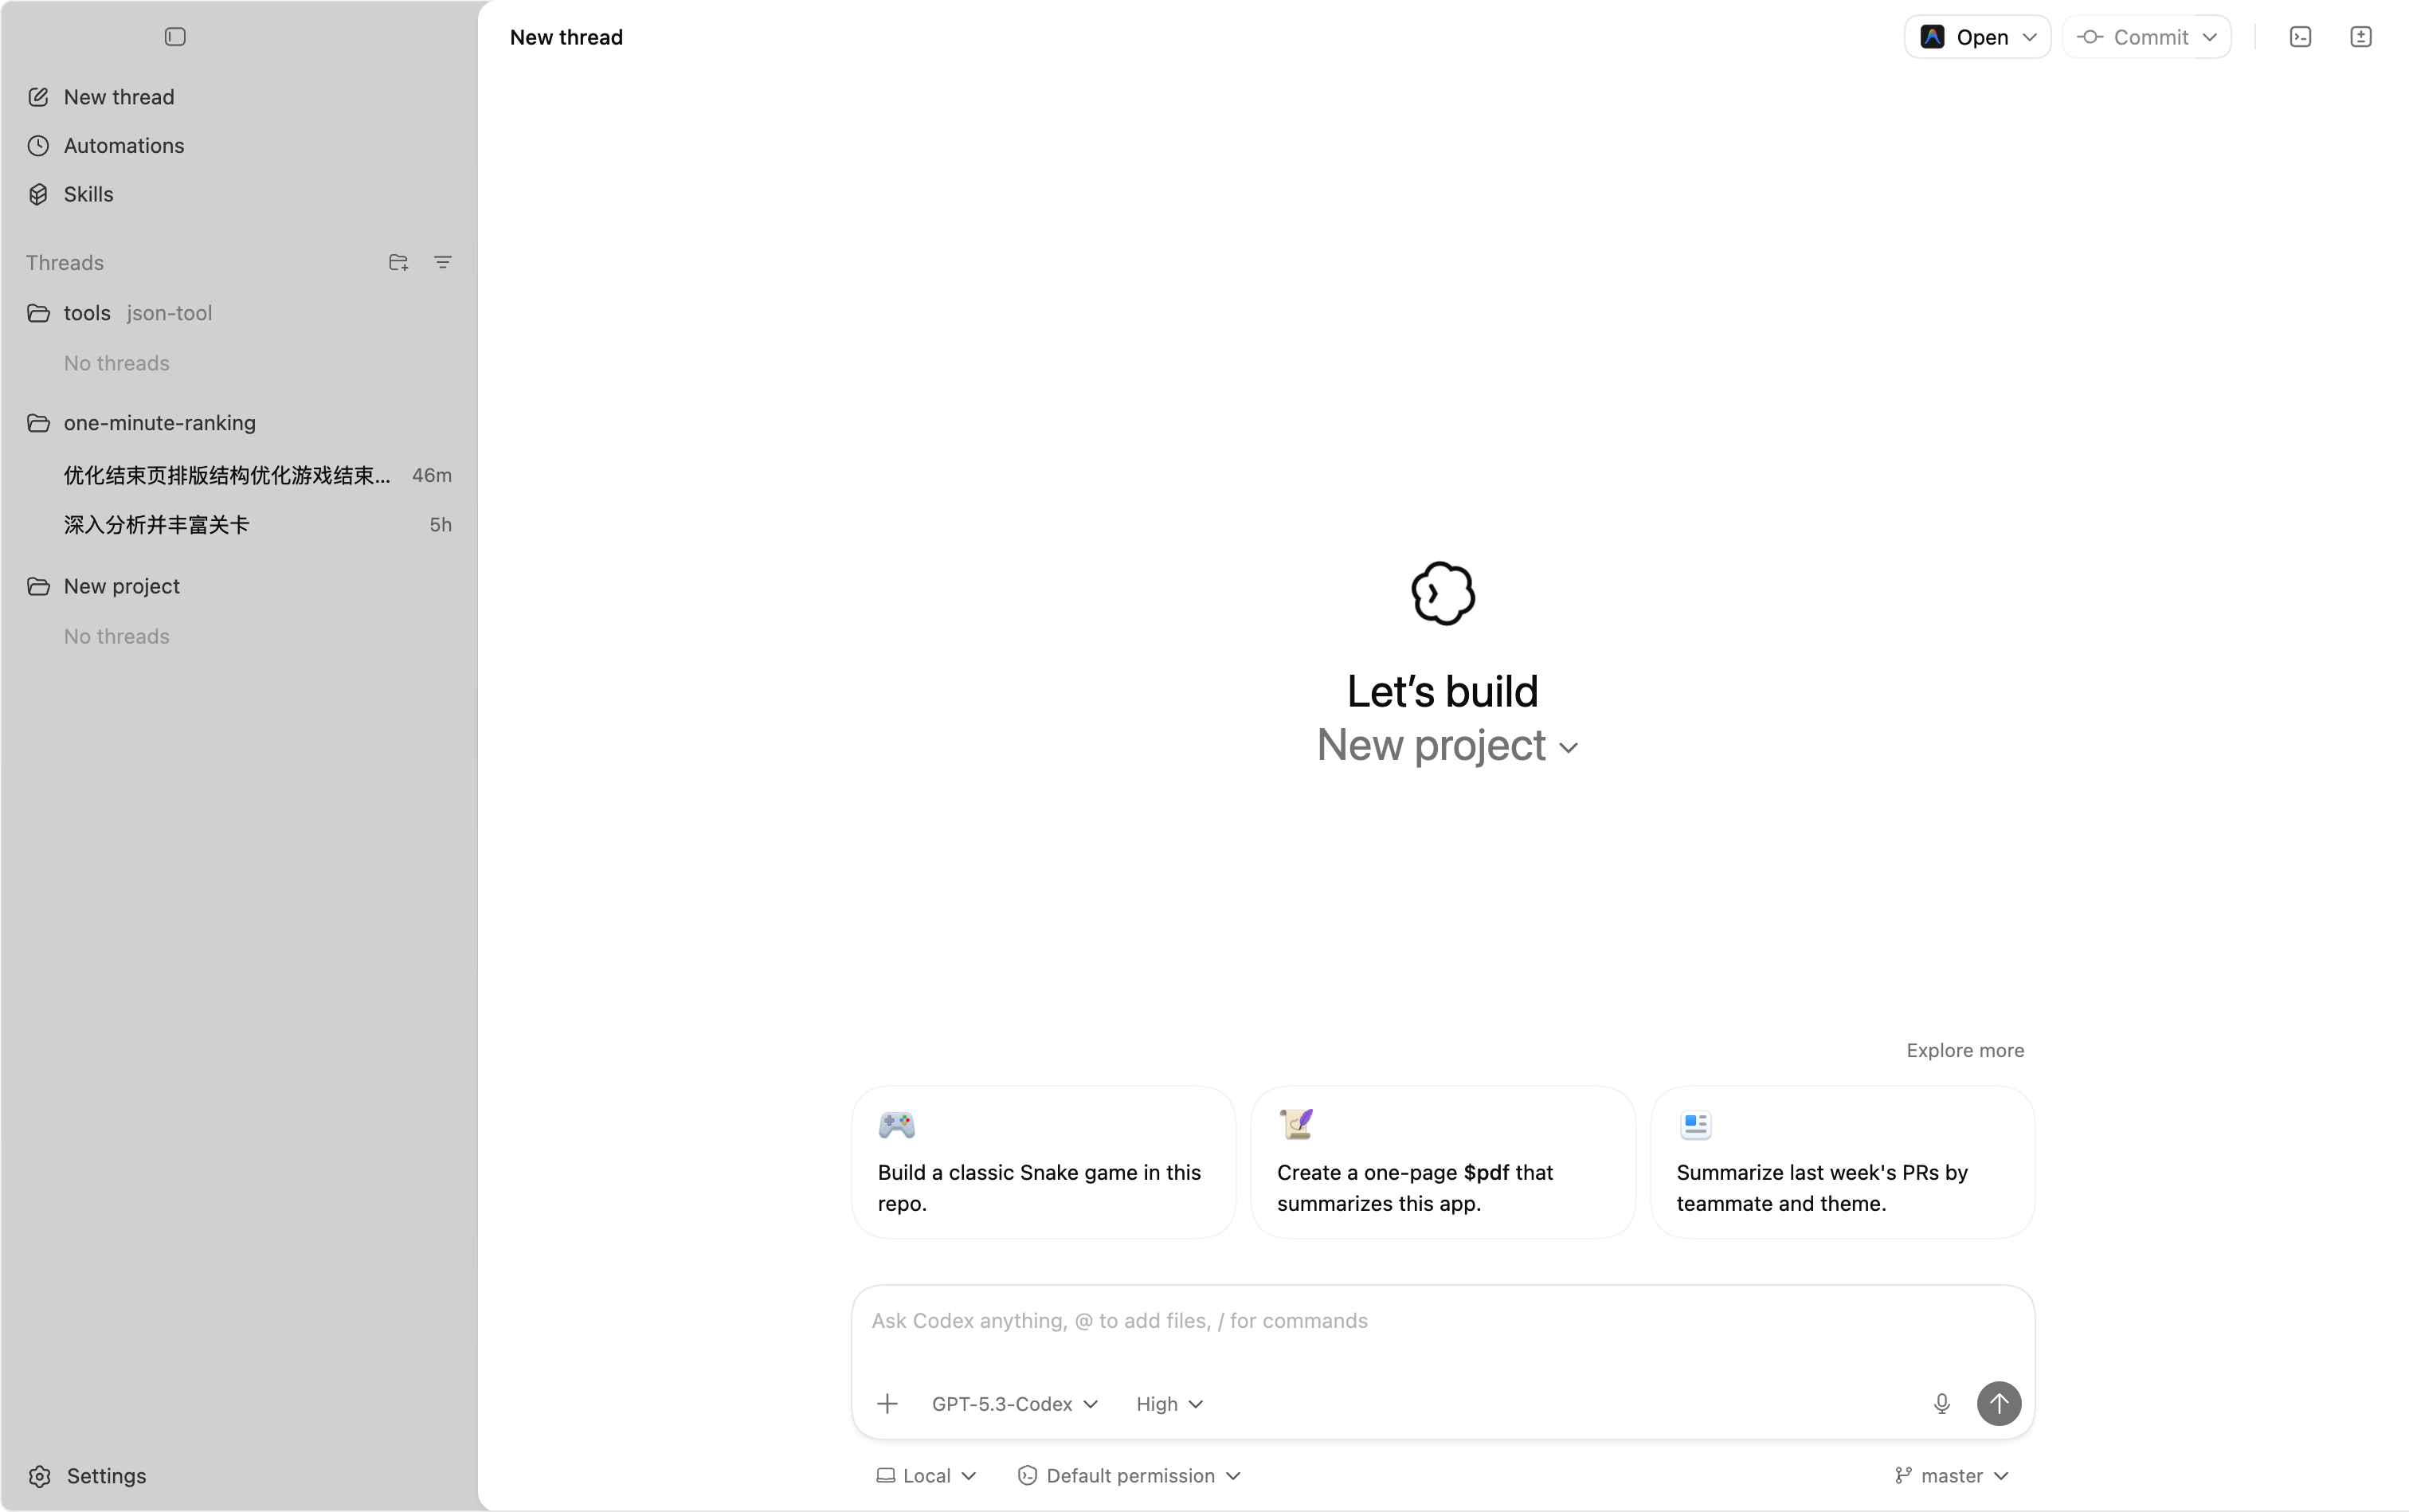Click the Explore more link
The image size is (2409, 1512).
(1964, 1050)
